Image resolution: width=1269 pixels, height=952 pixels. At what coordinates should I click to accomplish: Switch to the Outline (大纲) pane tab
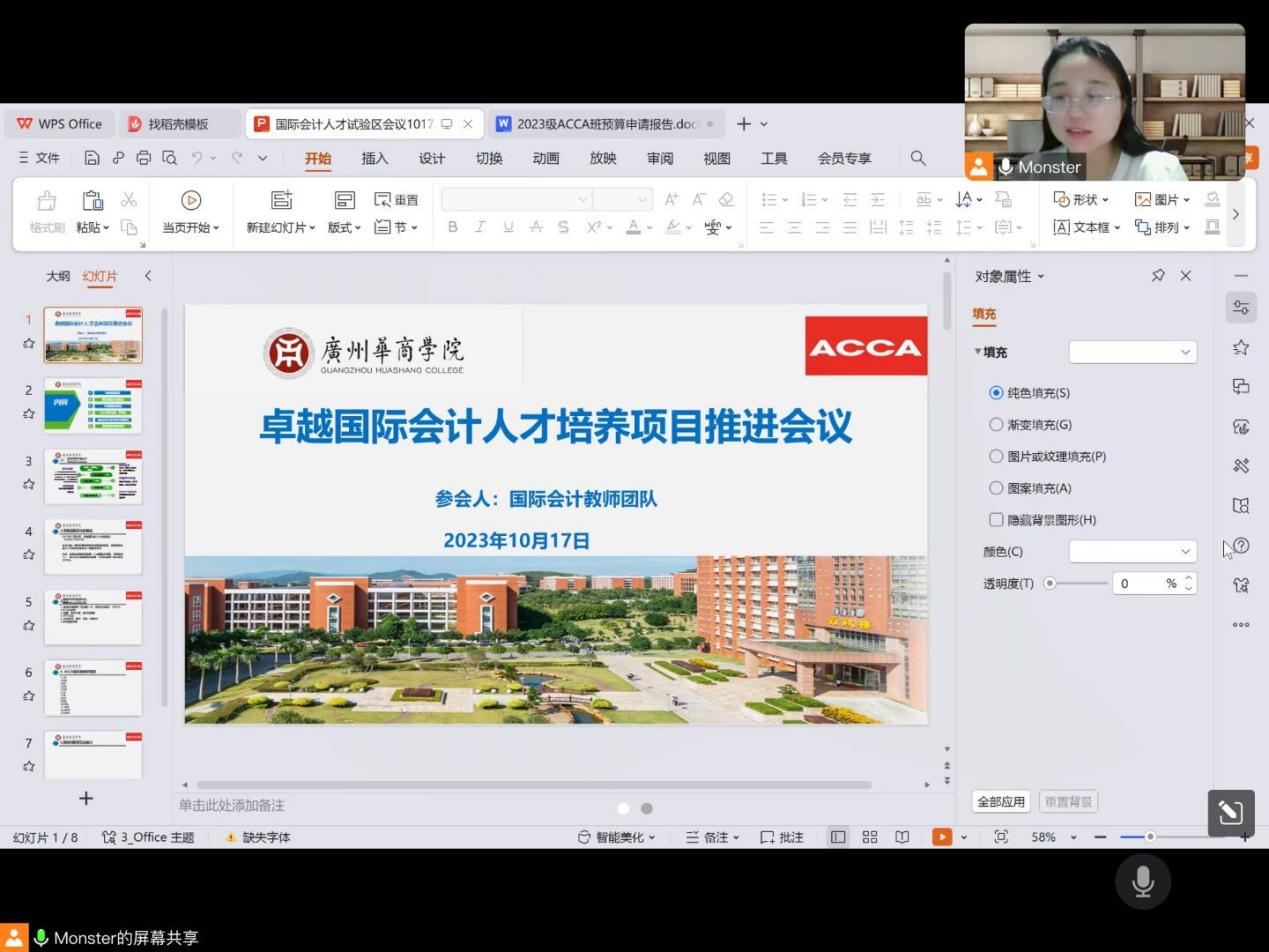[58, 276]
